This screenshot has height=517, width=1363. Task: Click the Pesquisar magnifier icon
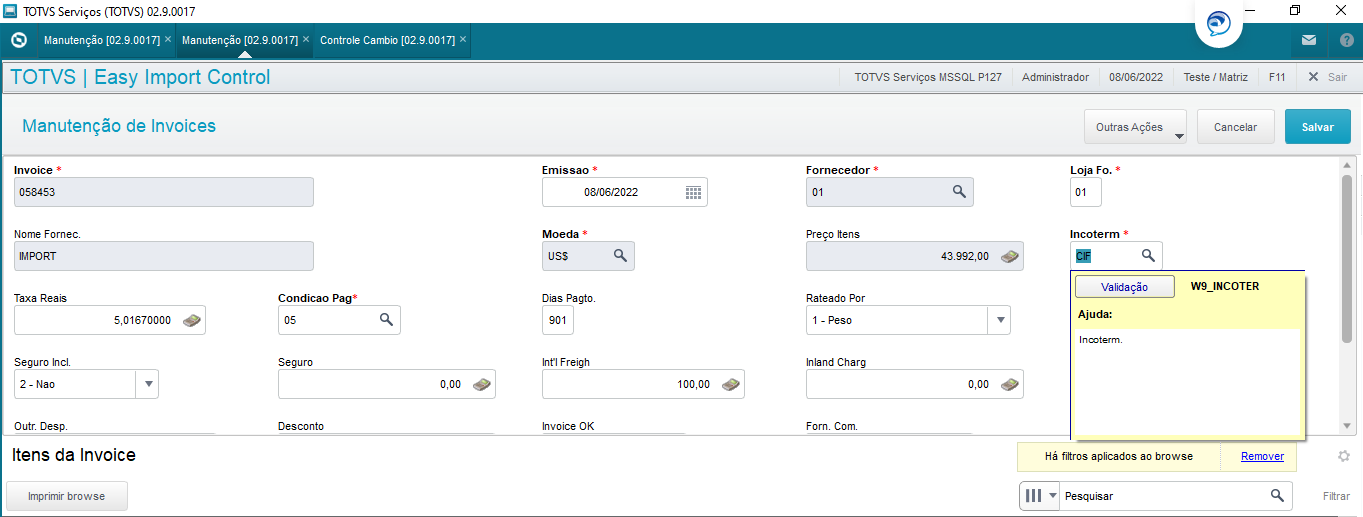1277,496
